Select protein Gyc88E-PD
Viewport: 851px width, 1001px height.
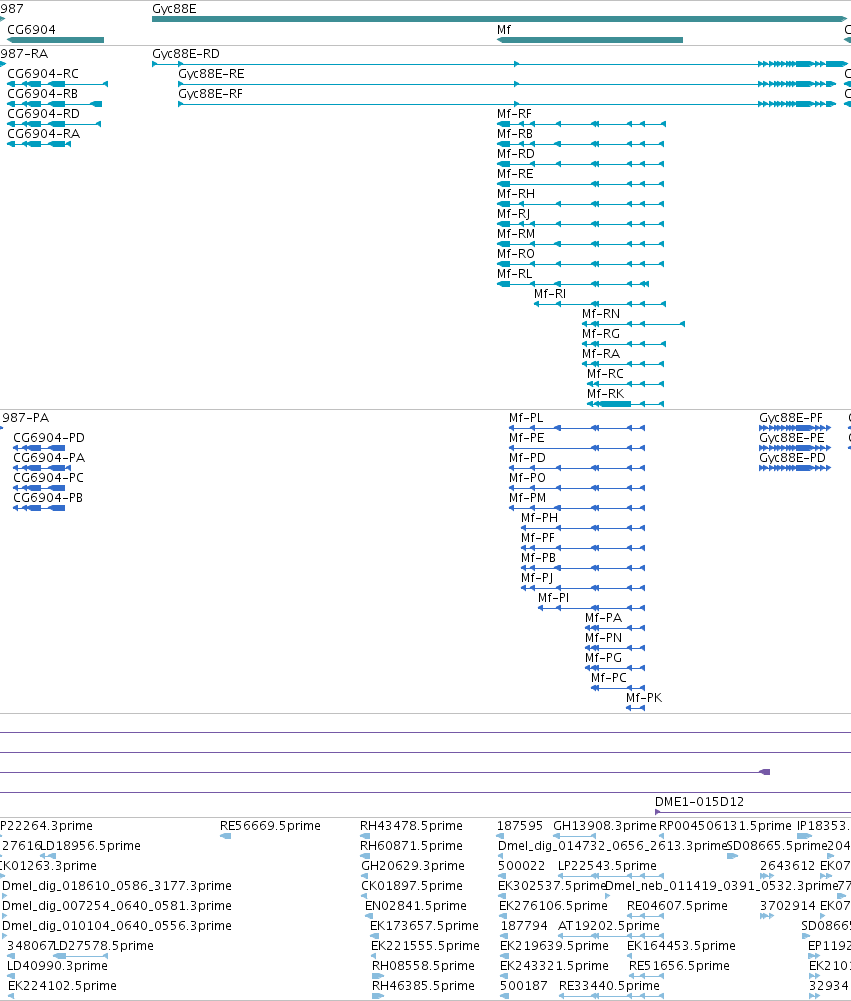coord(792,458)
